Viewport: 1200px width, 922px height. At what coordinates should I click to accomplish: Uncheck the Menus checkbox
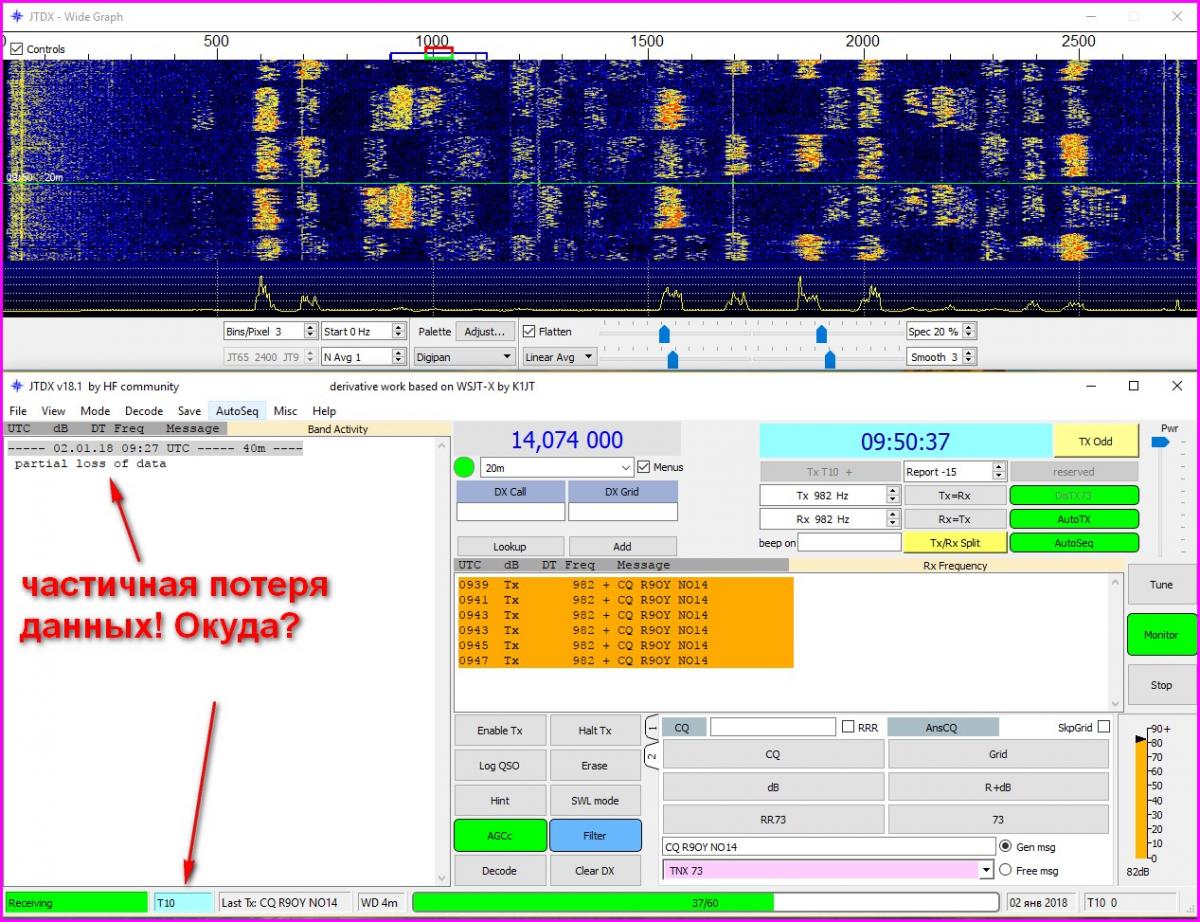[644, 467]
